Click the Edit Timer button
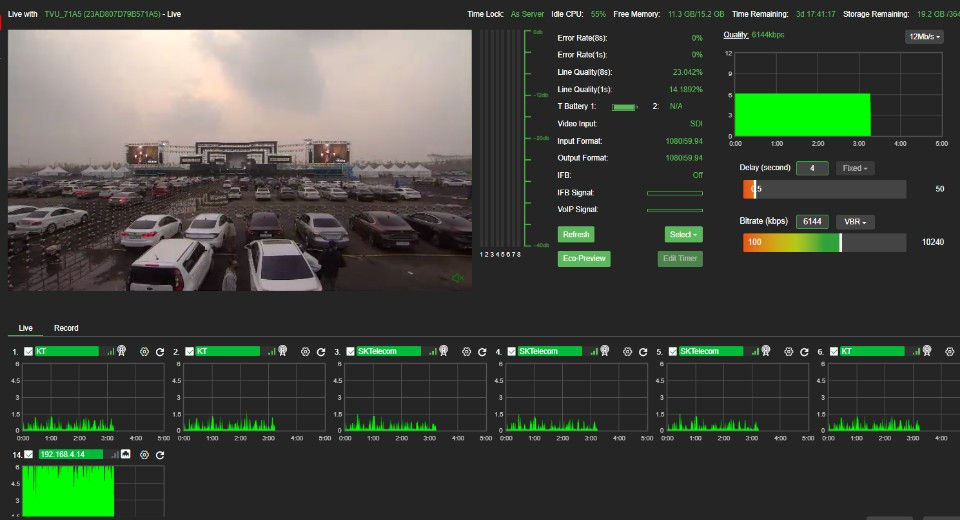This screenshot has width=960, height=520. [x=680, y=258]
